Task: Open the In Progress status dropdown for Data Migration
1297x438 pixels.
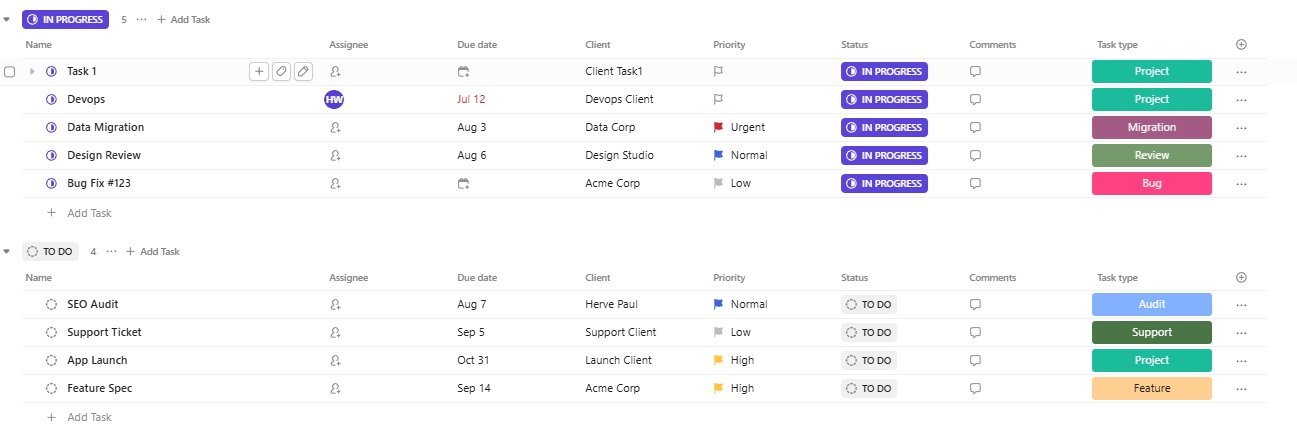Action: tap(884, 127)
